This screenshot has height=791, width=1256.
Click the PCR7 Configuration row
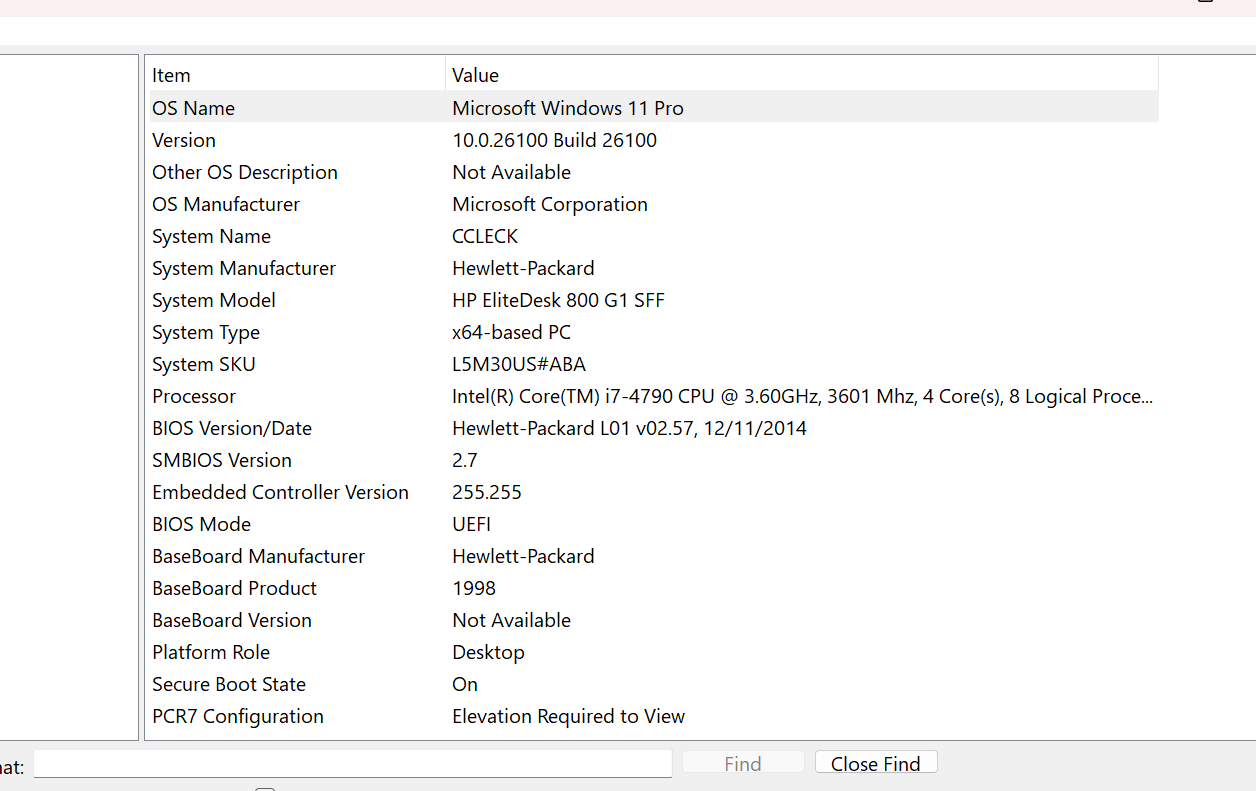coord(238,716)
